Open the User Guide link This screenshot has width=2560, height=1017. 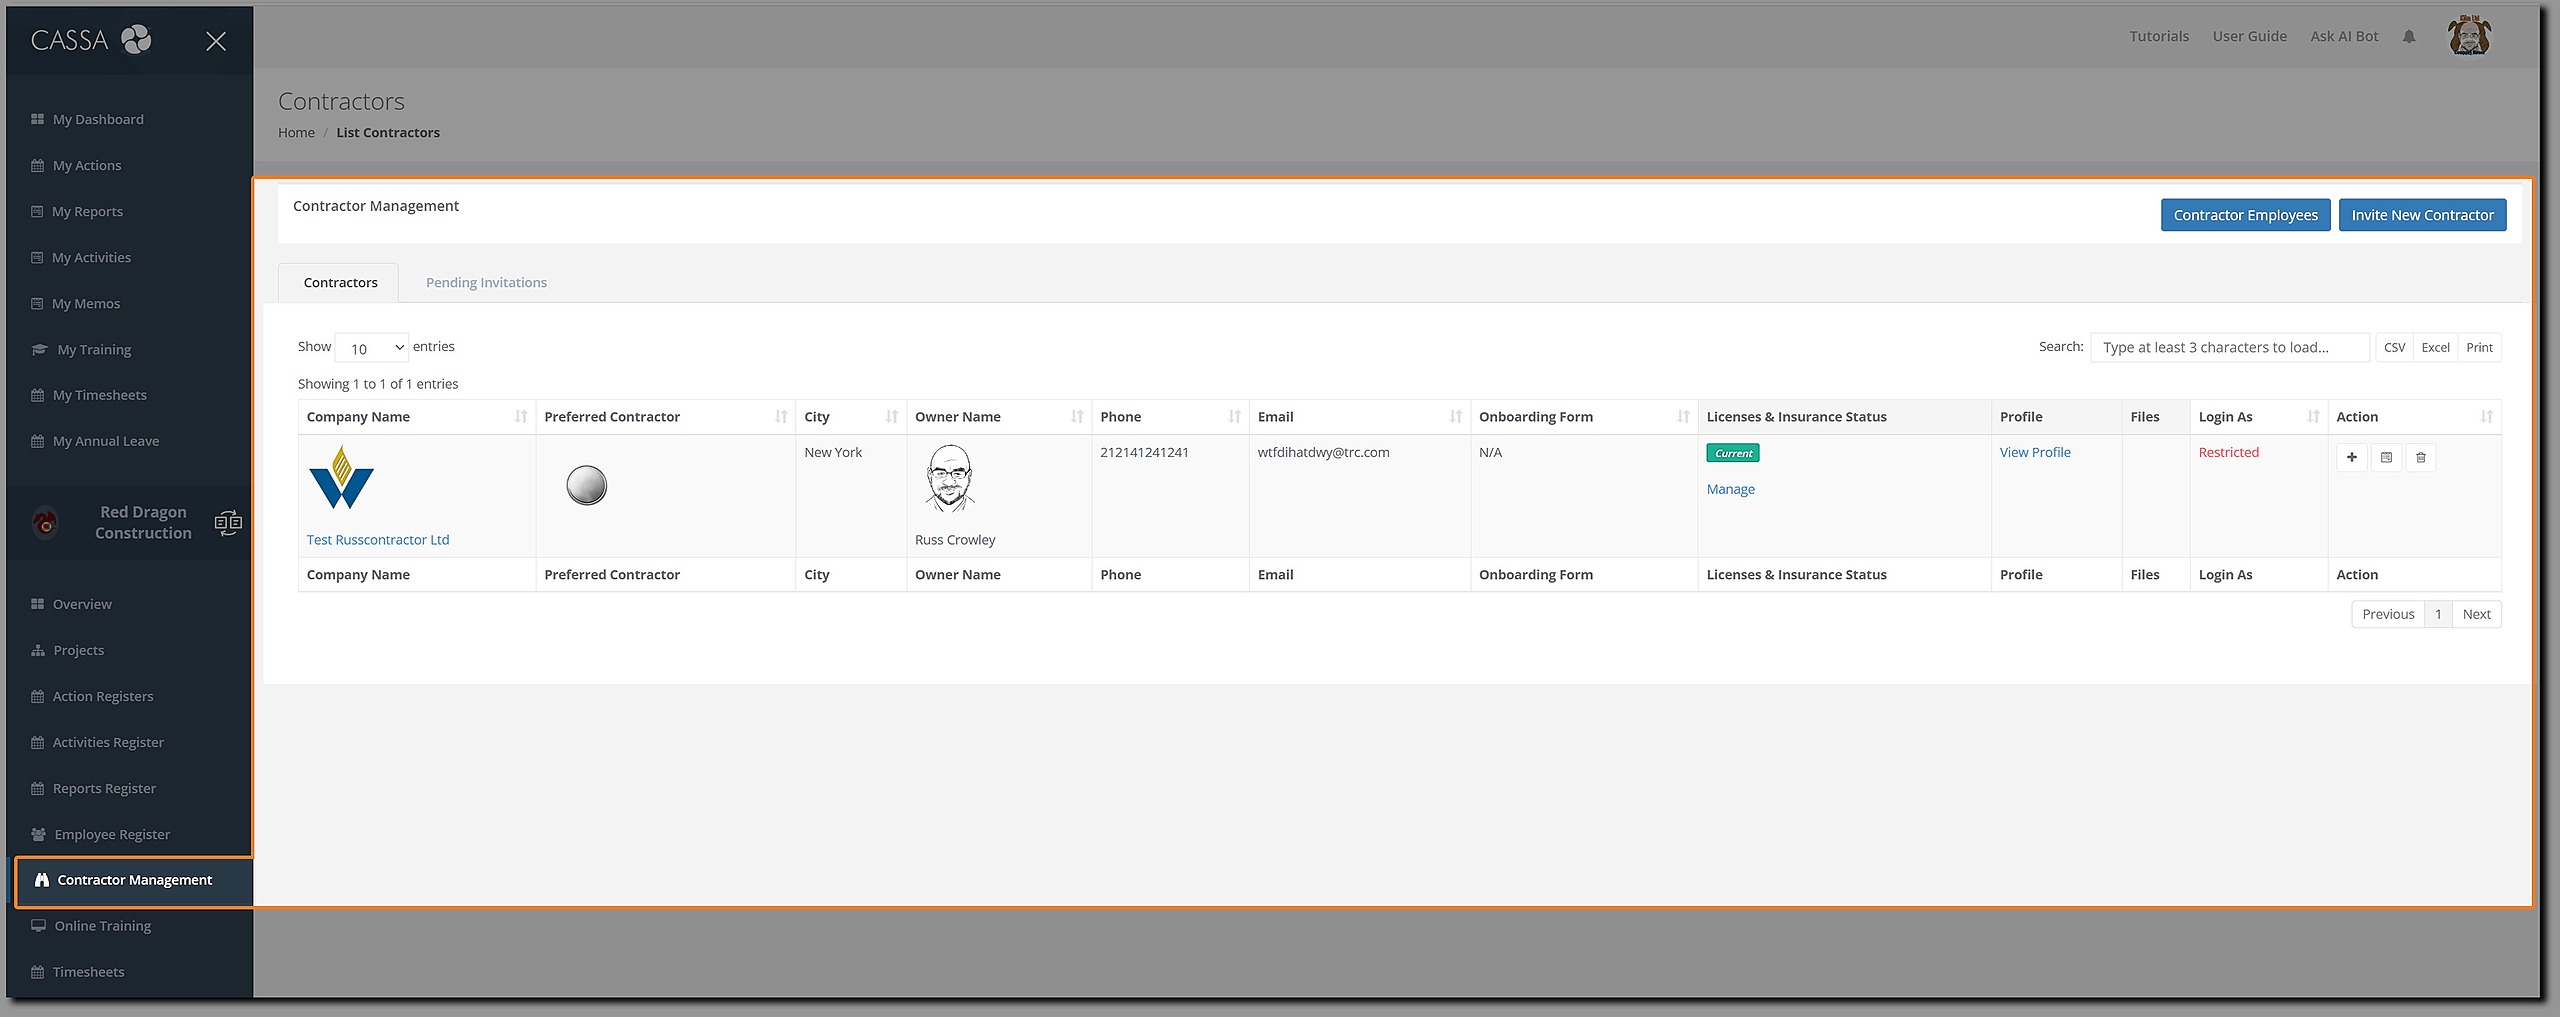point(2249,37)
